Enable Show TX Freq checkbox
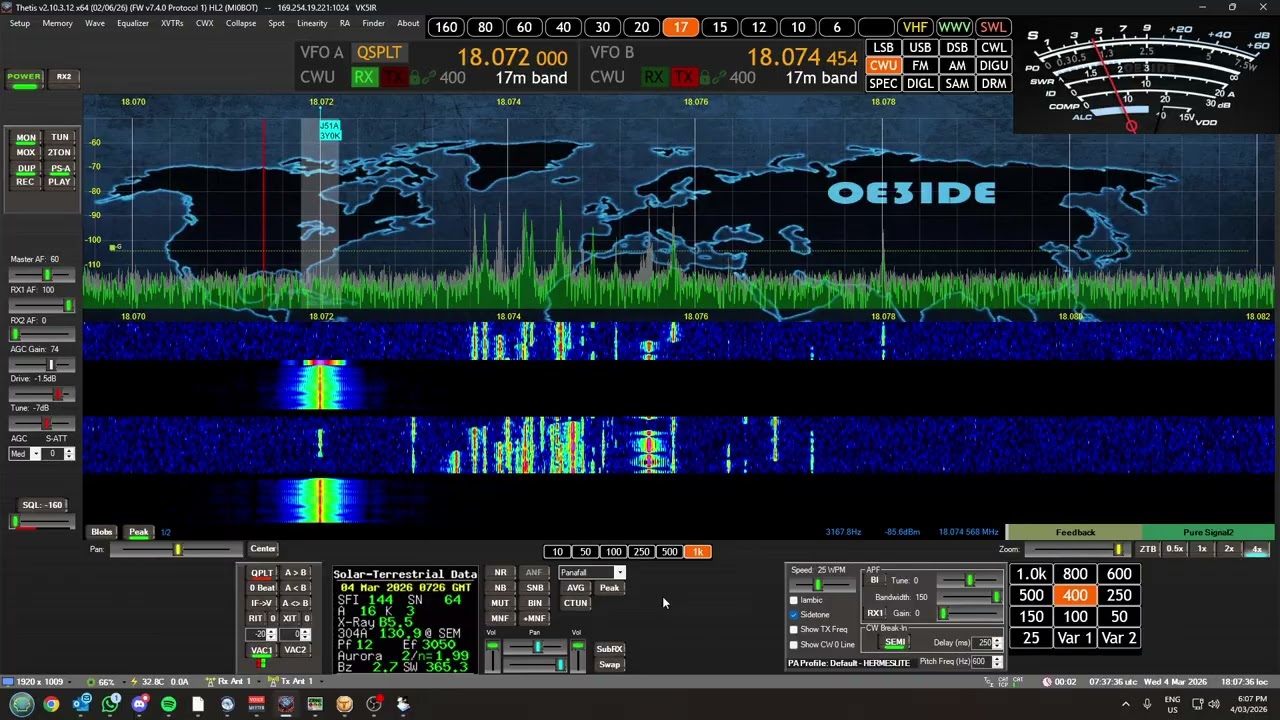 coord(794,630)
